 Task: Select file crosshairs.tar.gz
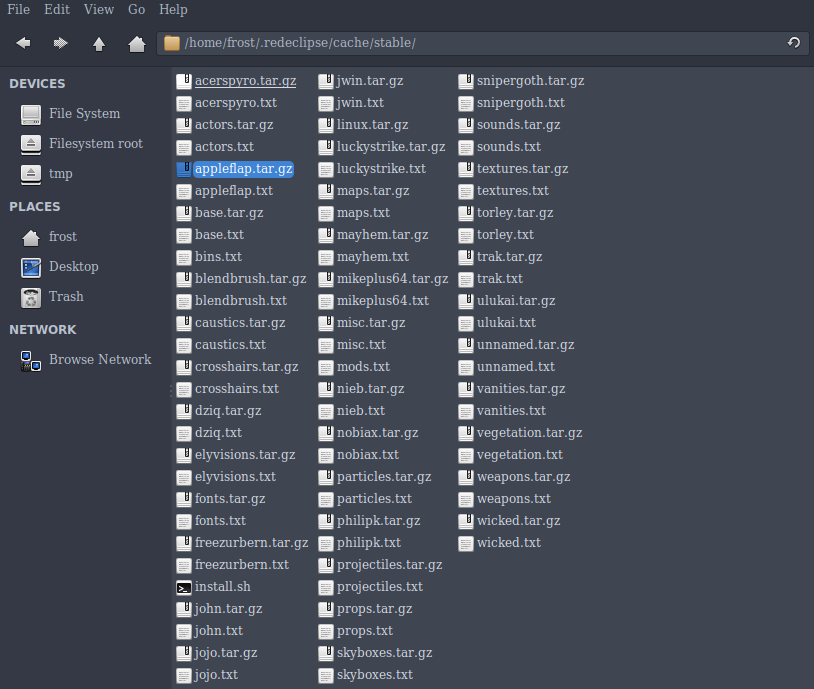[x=247, y=367]
